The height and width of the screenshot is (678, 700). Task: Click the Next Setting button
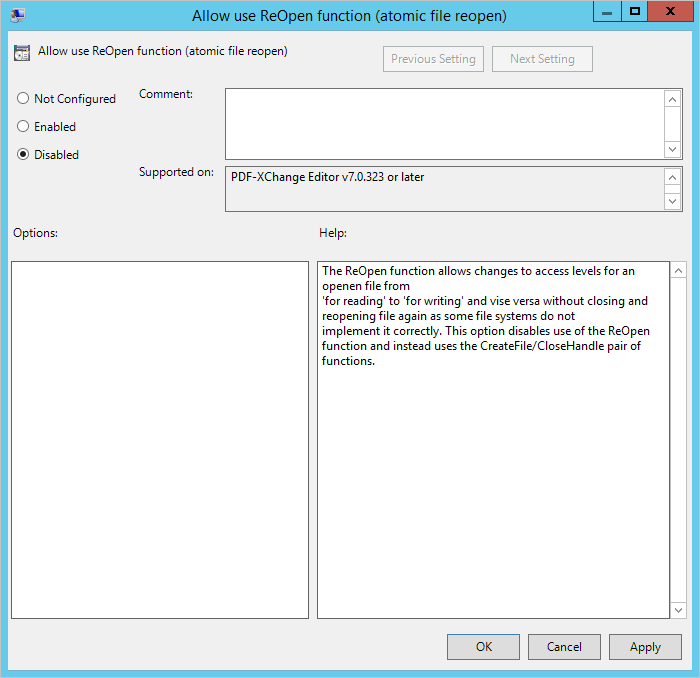coord(542,59)
